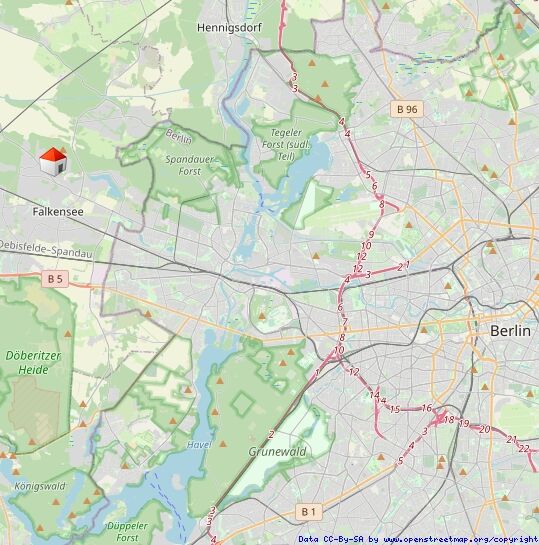Click the red-roofed house marker near Falkensee
539x545 pixels.
click(53, 162)
